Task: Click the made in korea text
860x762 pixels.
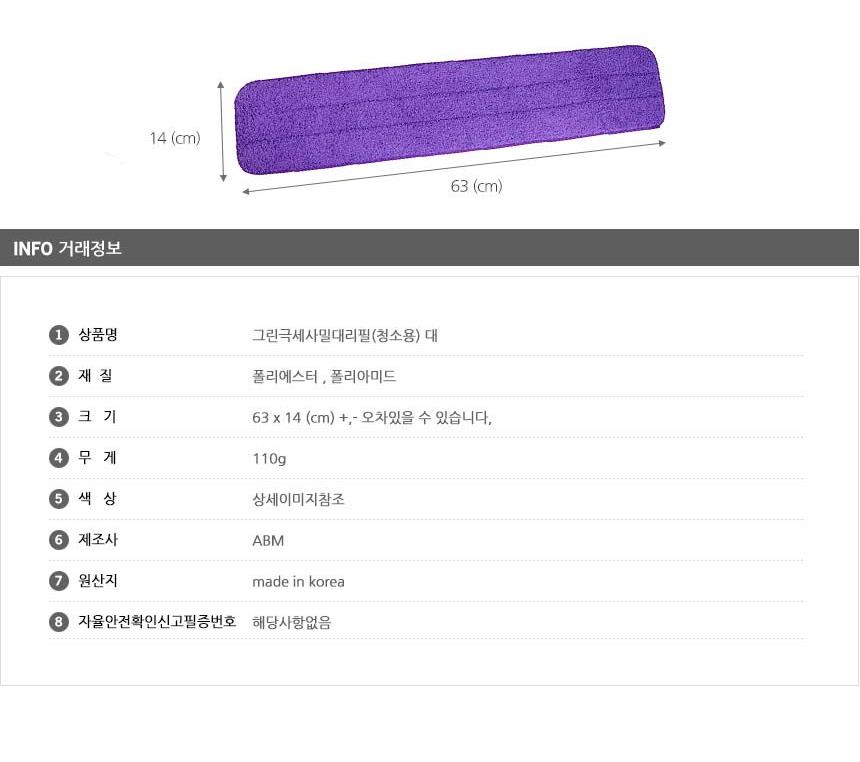Action: click(x=298, y=581)
